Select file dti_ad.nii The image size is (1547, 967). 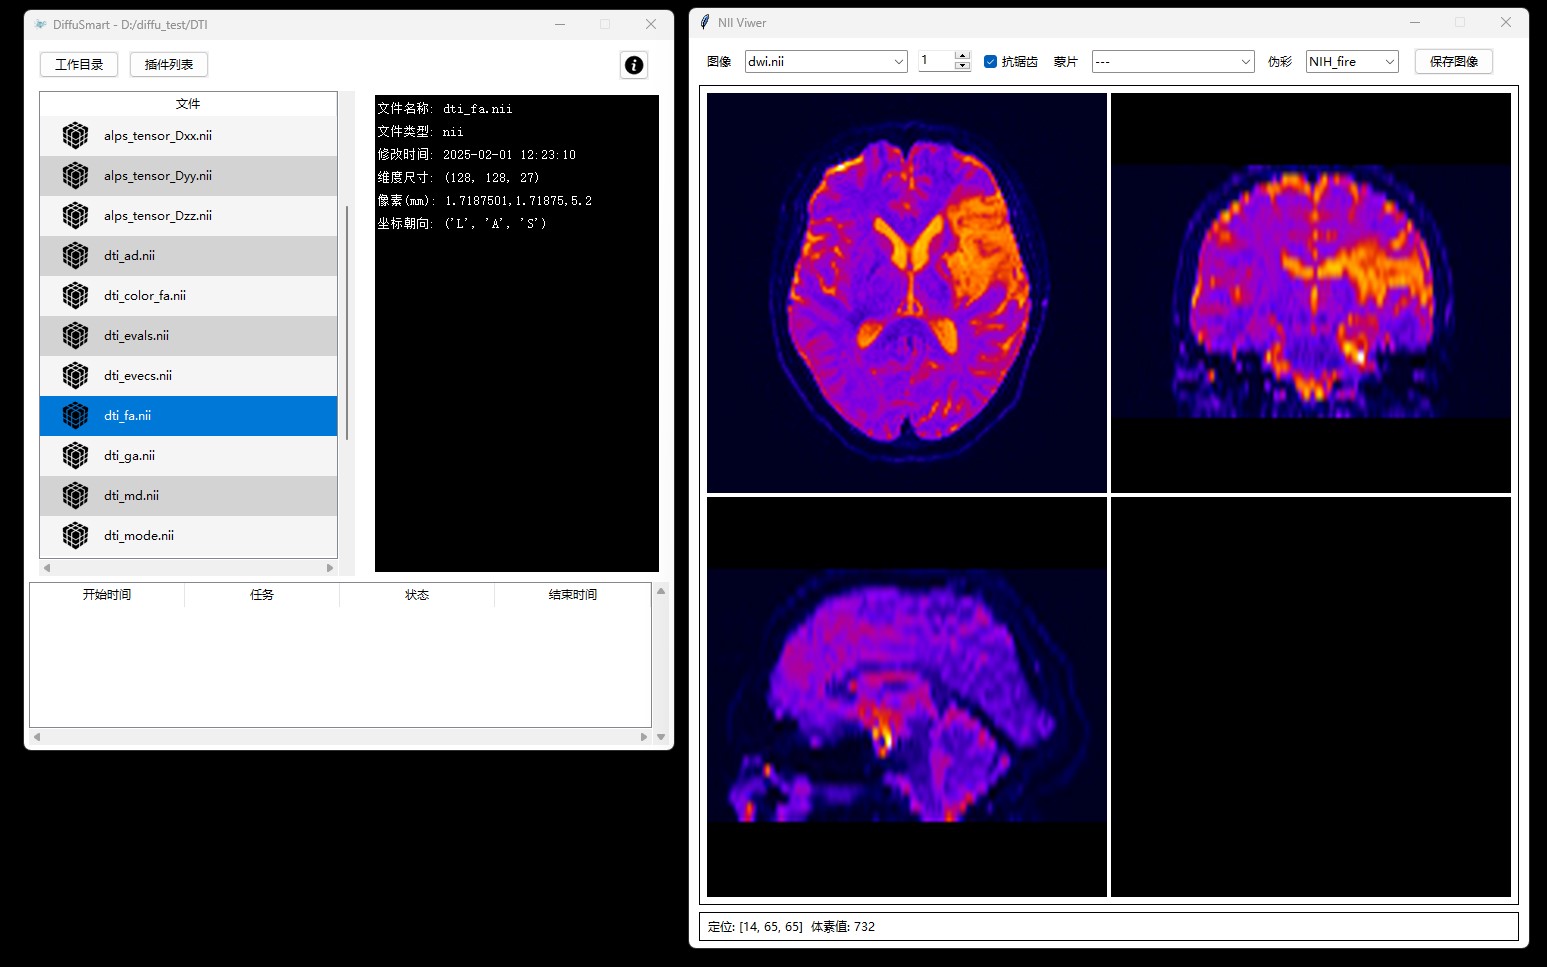click(188, 256)
